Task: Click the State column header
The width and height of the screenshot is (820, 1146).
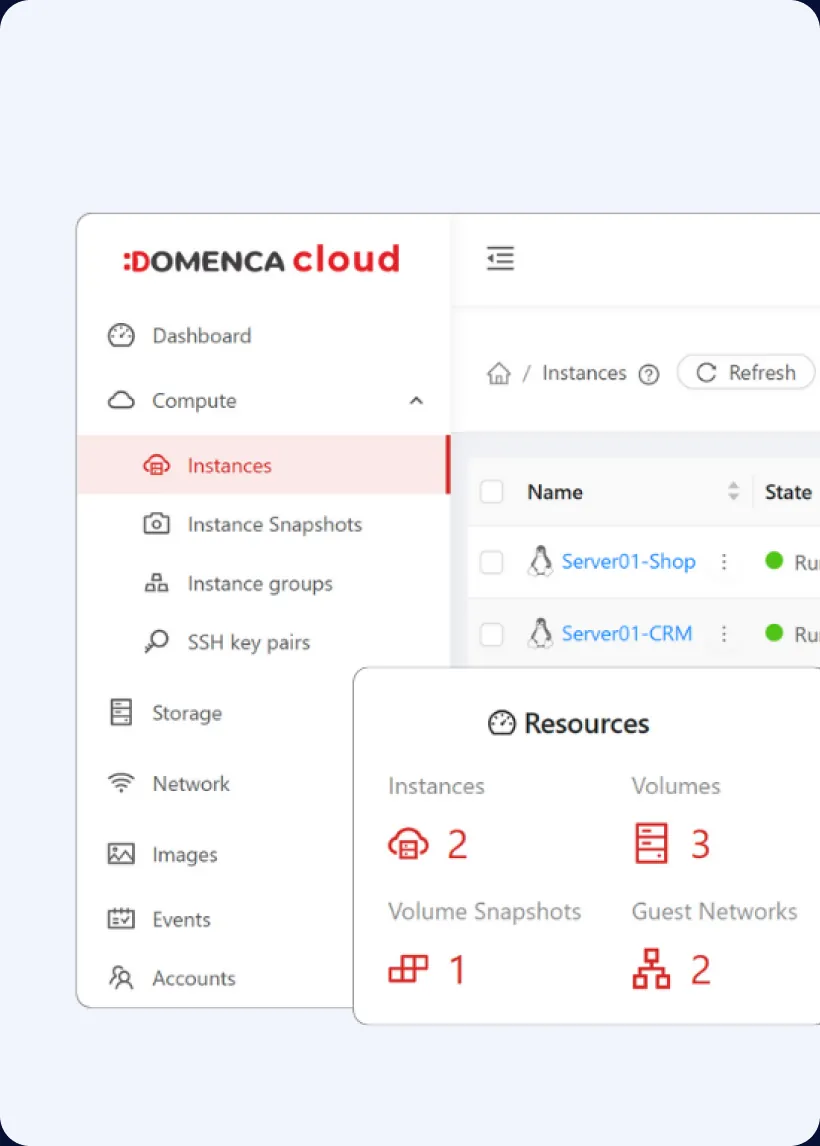Action: 788,492
